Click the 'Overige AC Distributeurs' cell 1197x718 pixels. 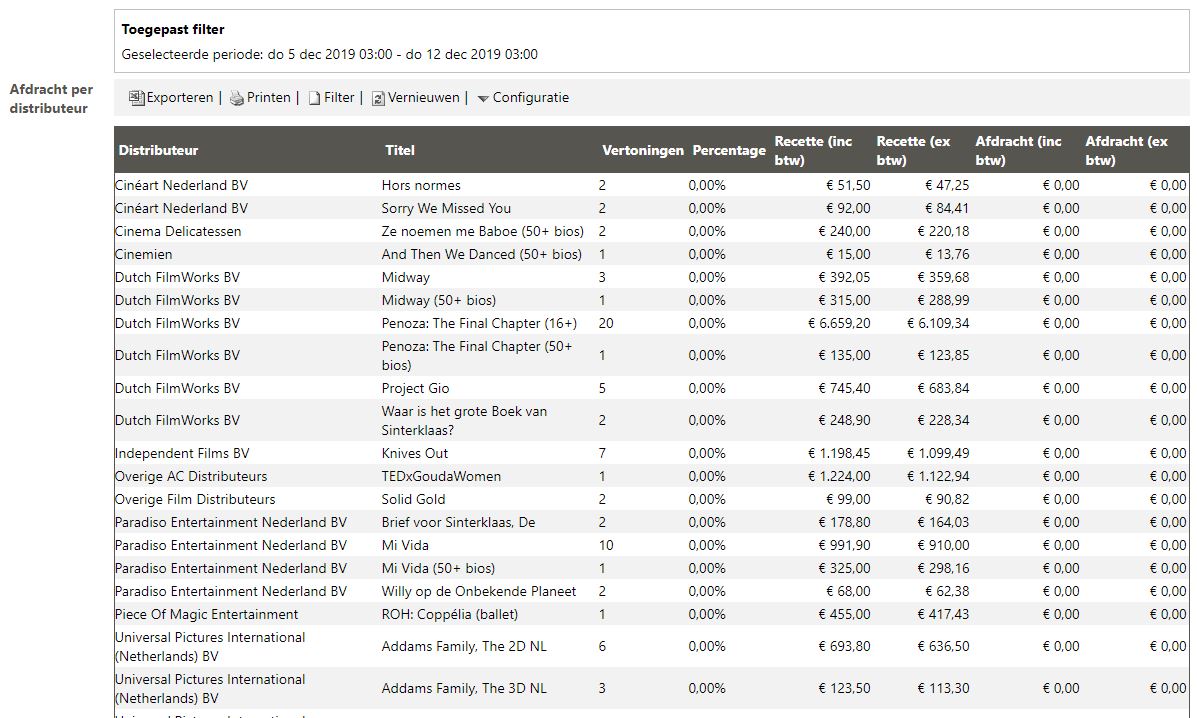point(191,476)
